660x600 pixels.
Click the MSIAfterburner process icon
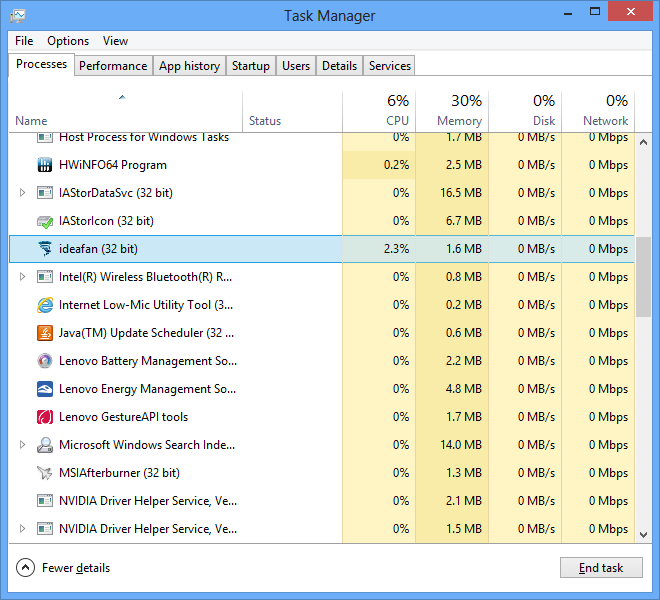point(45,473)
